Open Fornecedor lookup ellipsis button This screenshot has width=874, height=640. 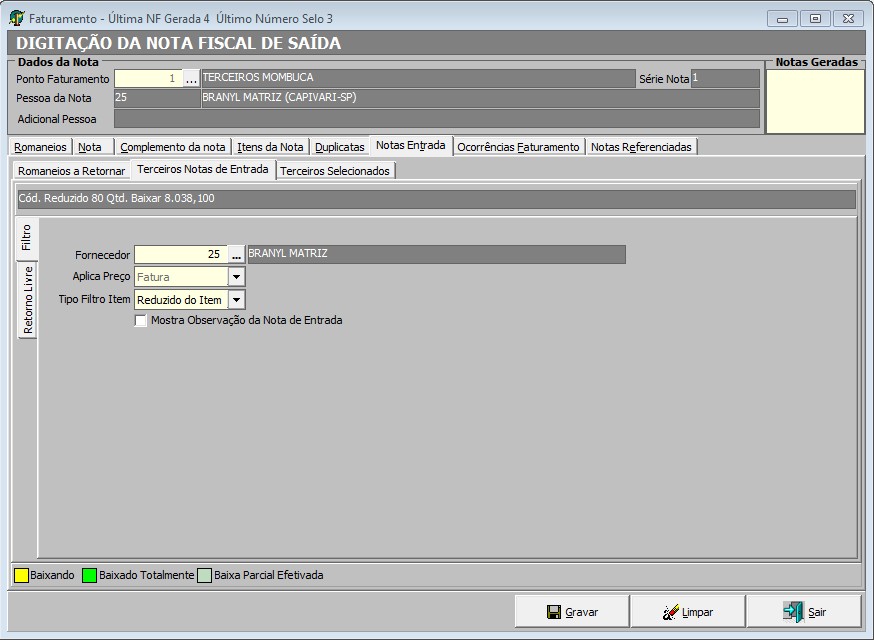point(237,255)
